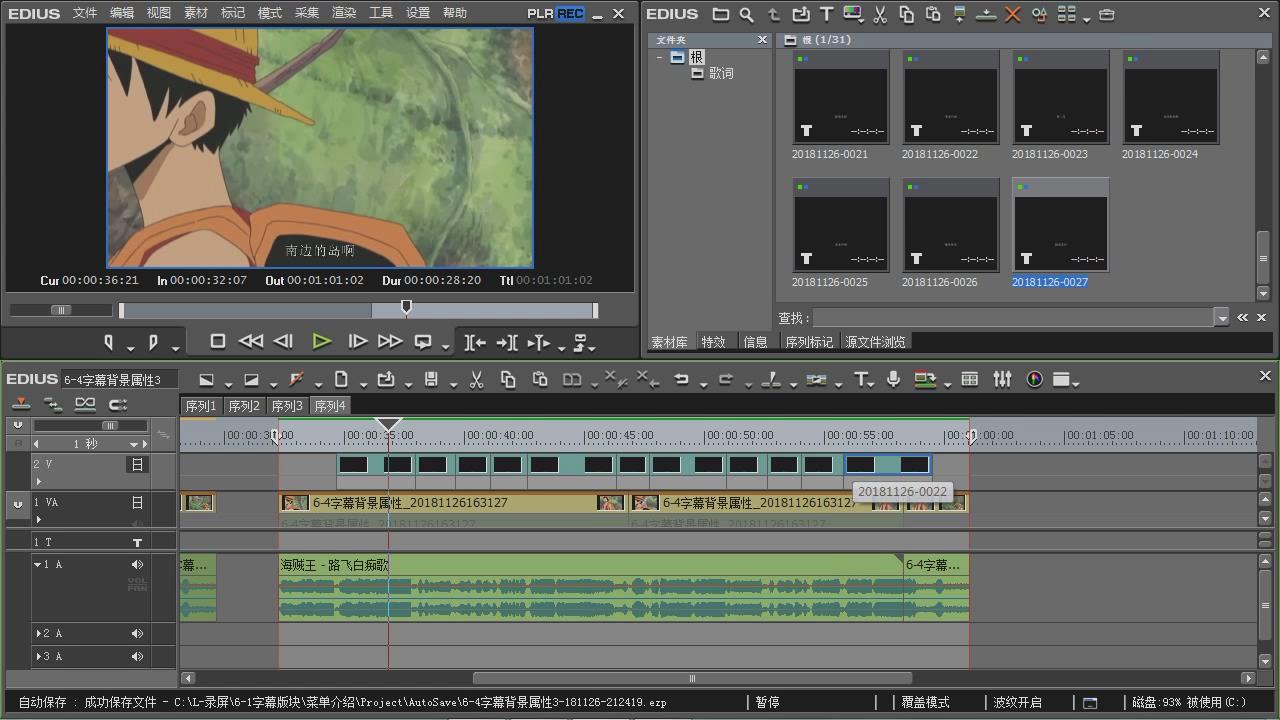Toggle video mute on track 1 VA

click(x=137, y=503)
